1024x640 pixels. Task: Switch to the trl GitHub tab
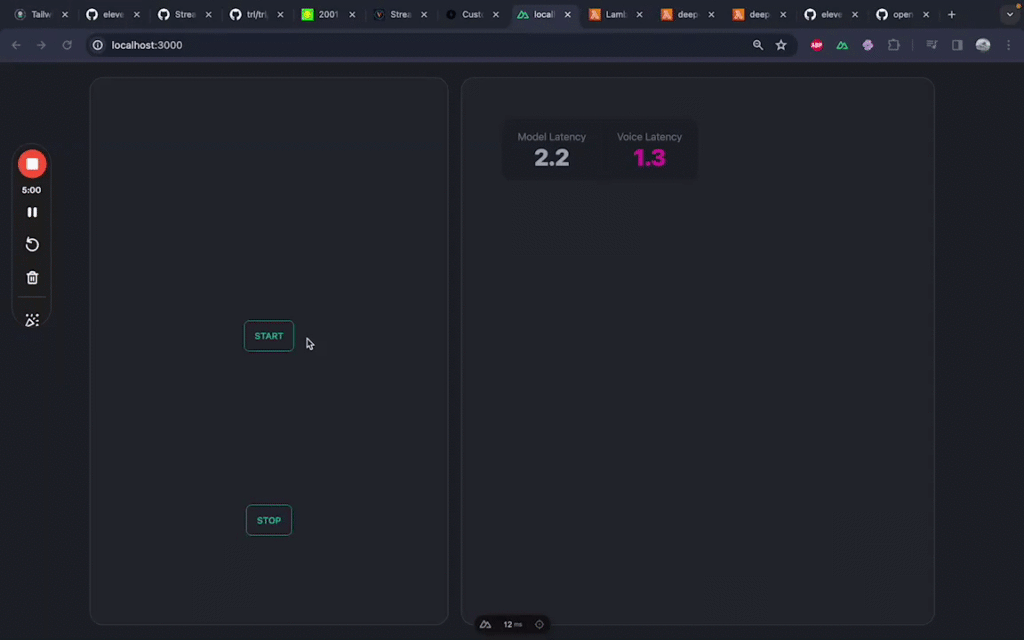pyautogui.click(x=255, y=15)
